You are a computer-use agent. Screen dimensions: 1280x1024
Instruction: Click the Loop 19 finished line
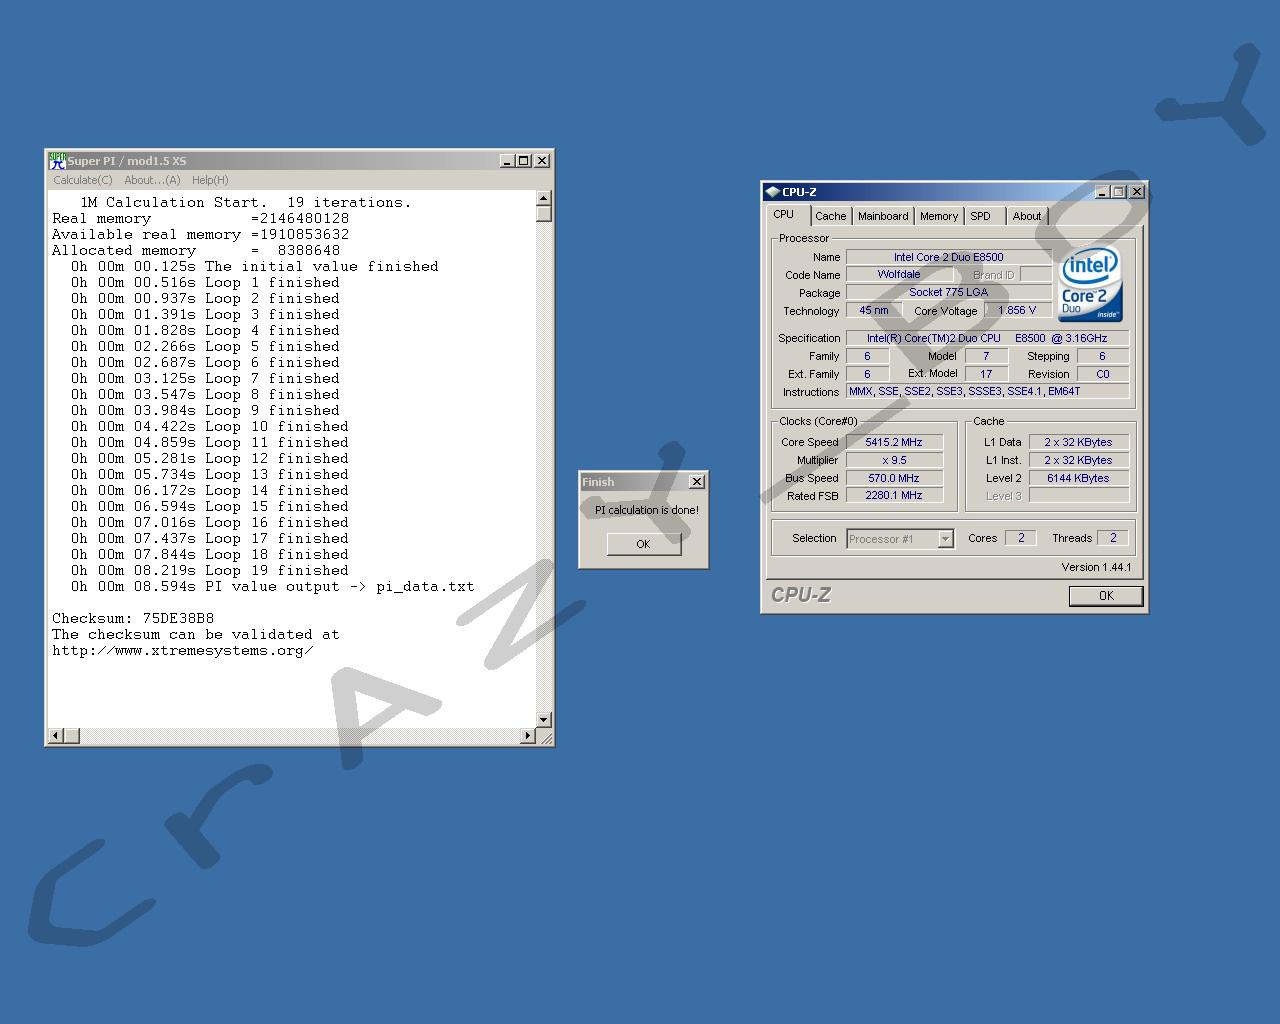(x=210, y=570)
